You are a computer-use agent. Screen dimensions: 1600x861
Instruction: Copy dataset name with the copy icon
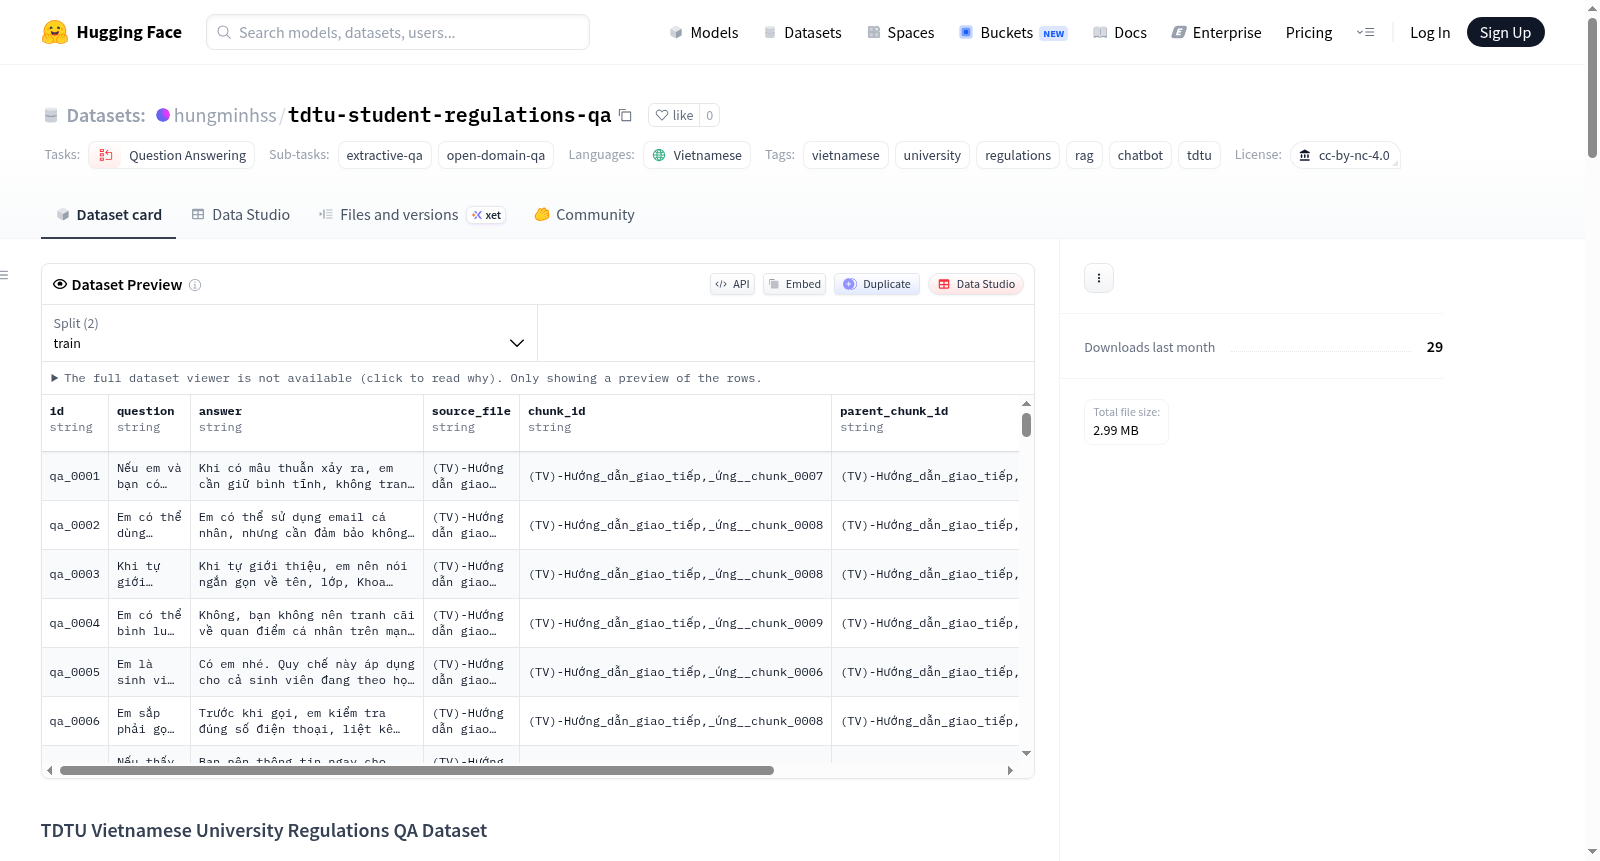(x=625, y=115)
